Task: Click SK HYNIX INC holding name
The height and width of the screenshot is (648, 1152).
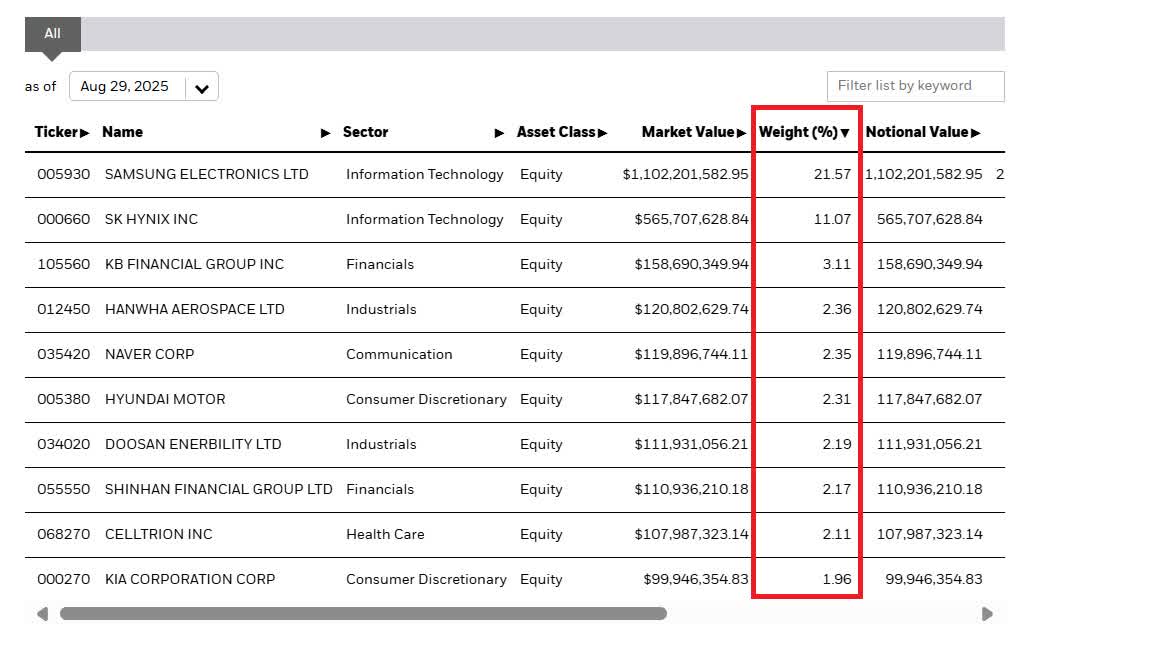Action: tap(151, 219)
